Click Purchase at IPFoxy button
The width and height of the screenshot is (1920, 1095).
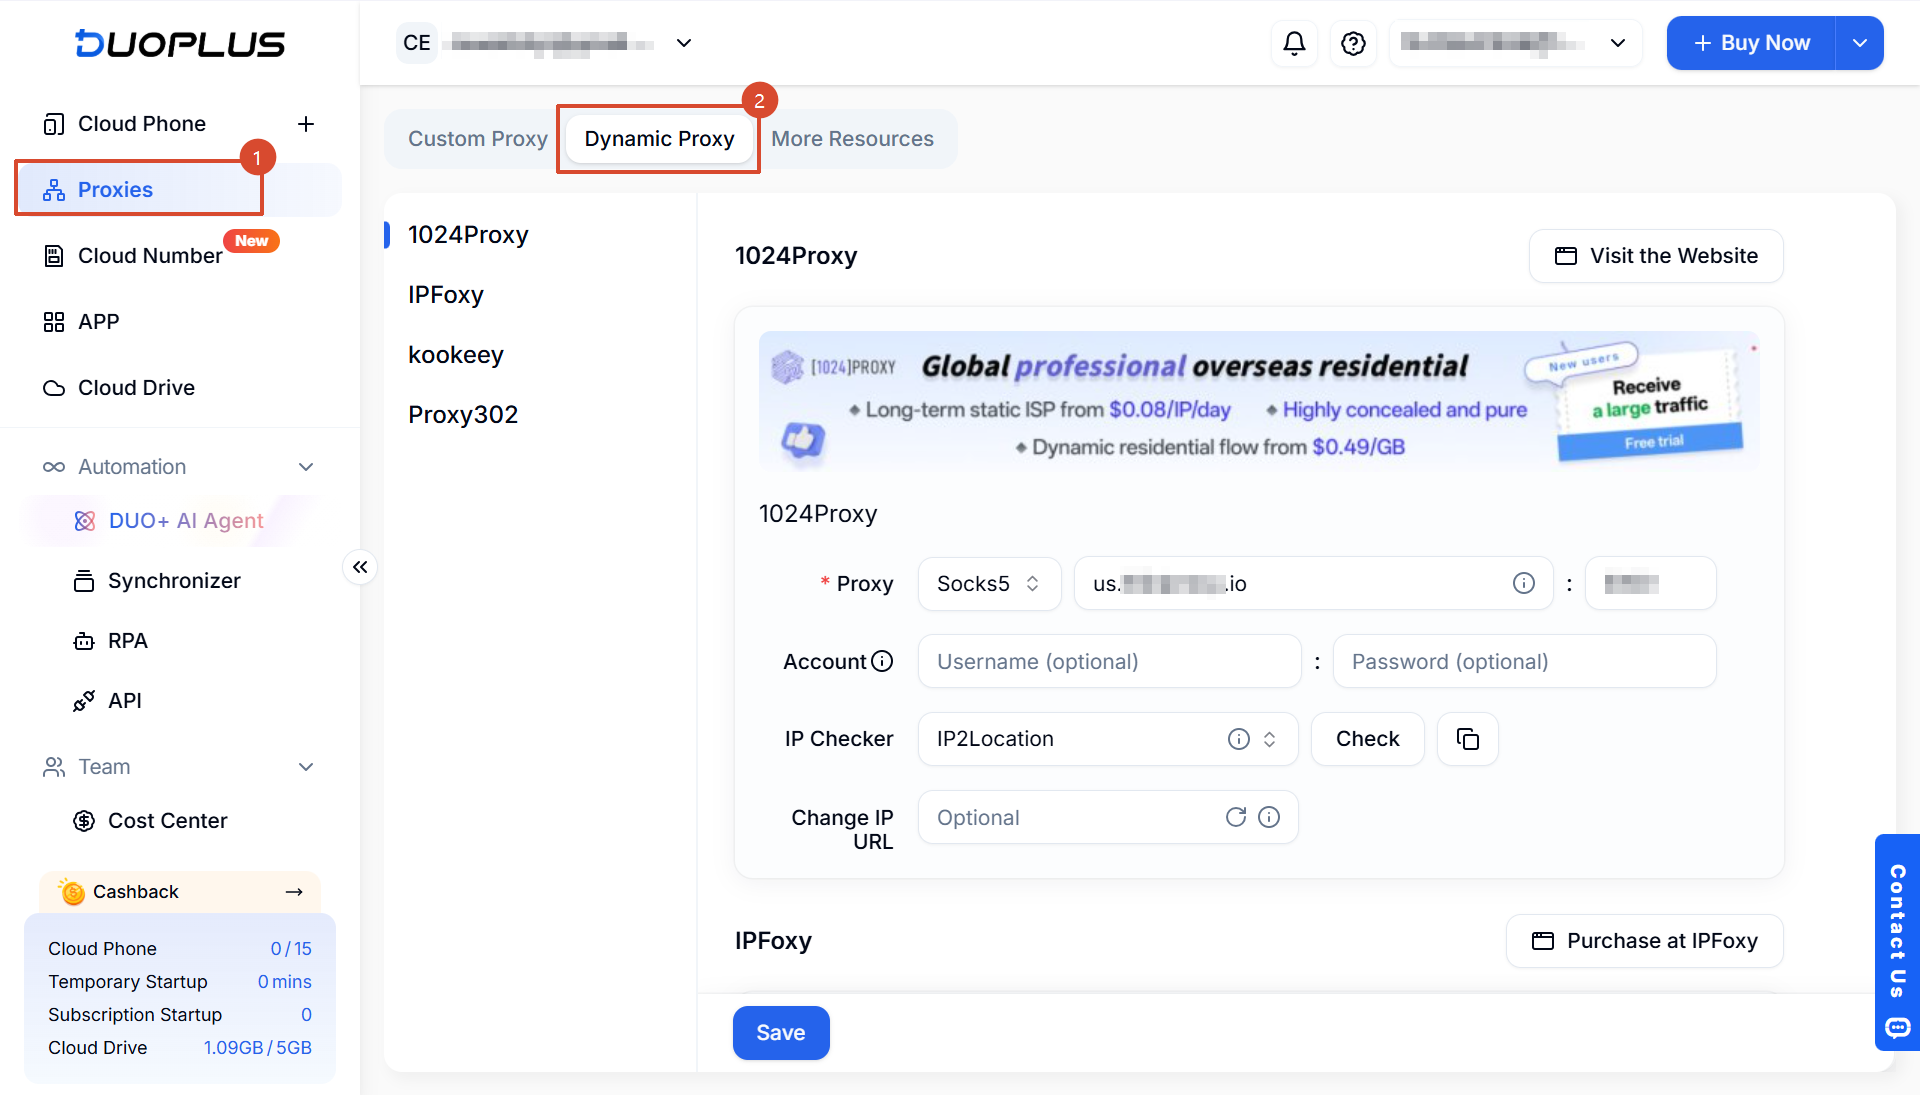(1644, 941)
